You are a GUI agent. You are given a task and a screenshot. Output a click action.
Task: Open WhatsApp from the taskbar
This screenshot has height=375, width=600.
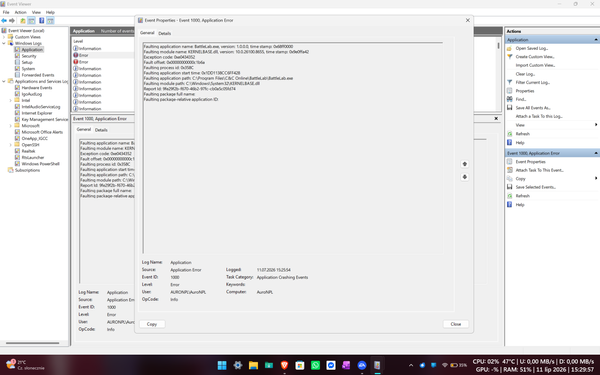click(315, 365)
